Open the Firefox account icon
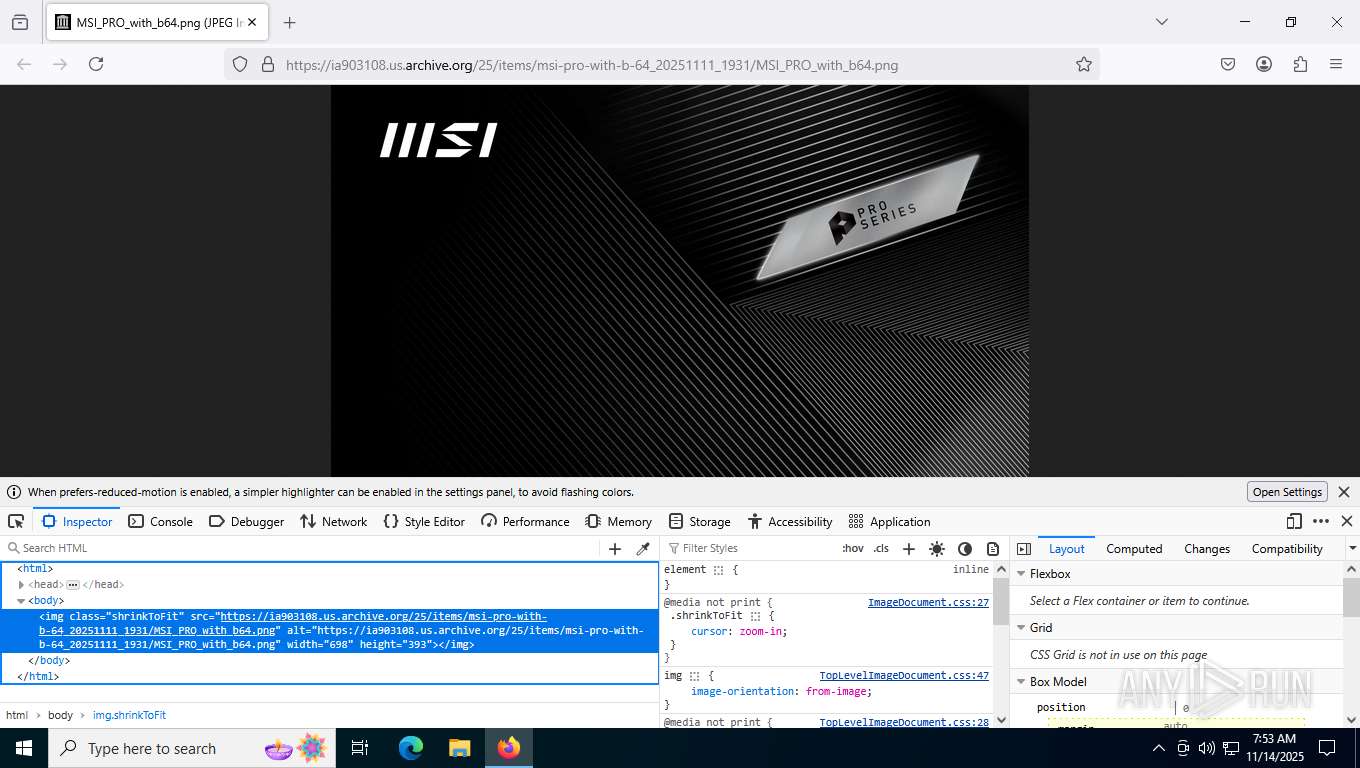This screenshot has height=768, width=1360. 1264,64
